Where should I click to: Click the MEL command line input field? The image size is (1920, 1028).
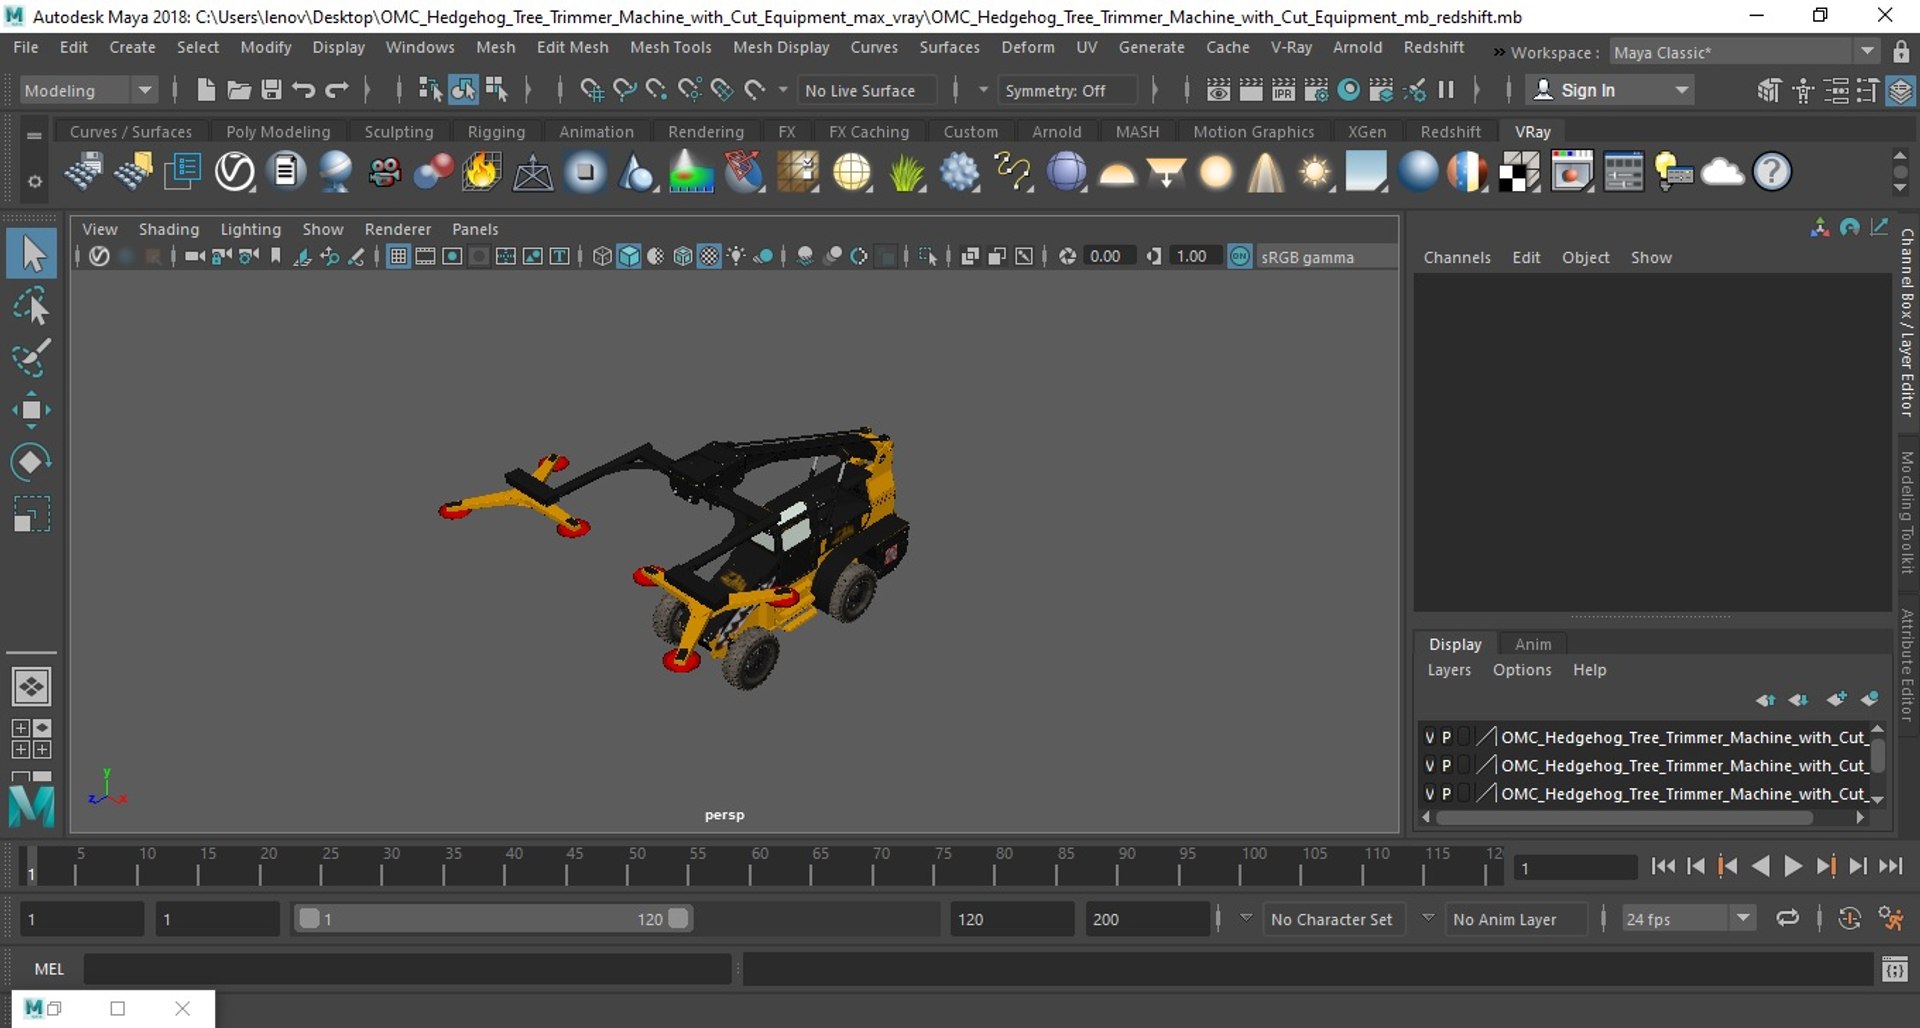[x=407, y=968]
